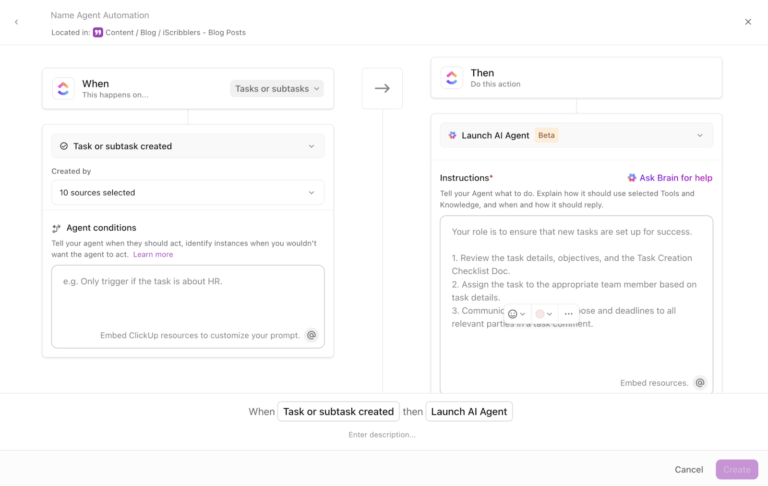Click the three-dots more options icon
Screen dimensions: 768x486
[x=568, y=314]
